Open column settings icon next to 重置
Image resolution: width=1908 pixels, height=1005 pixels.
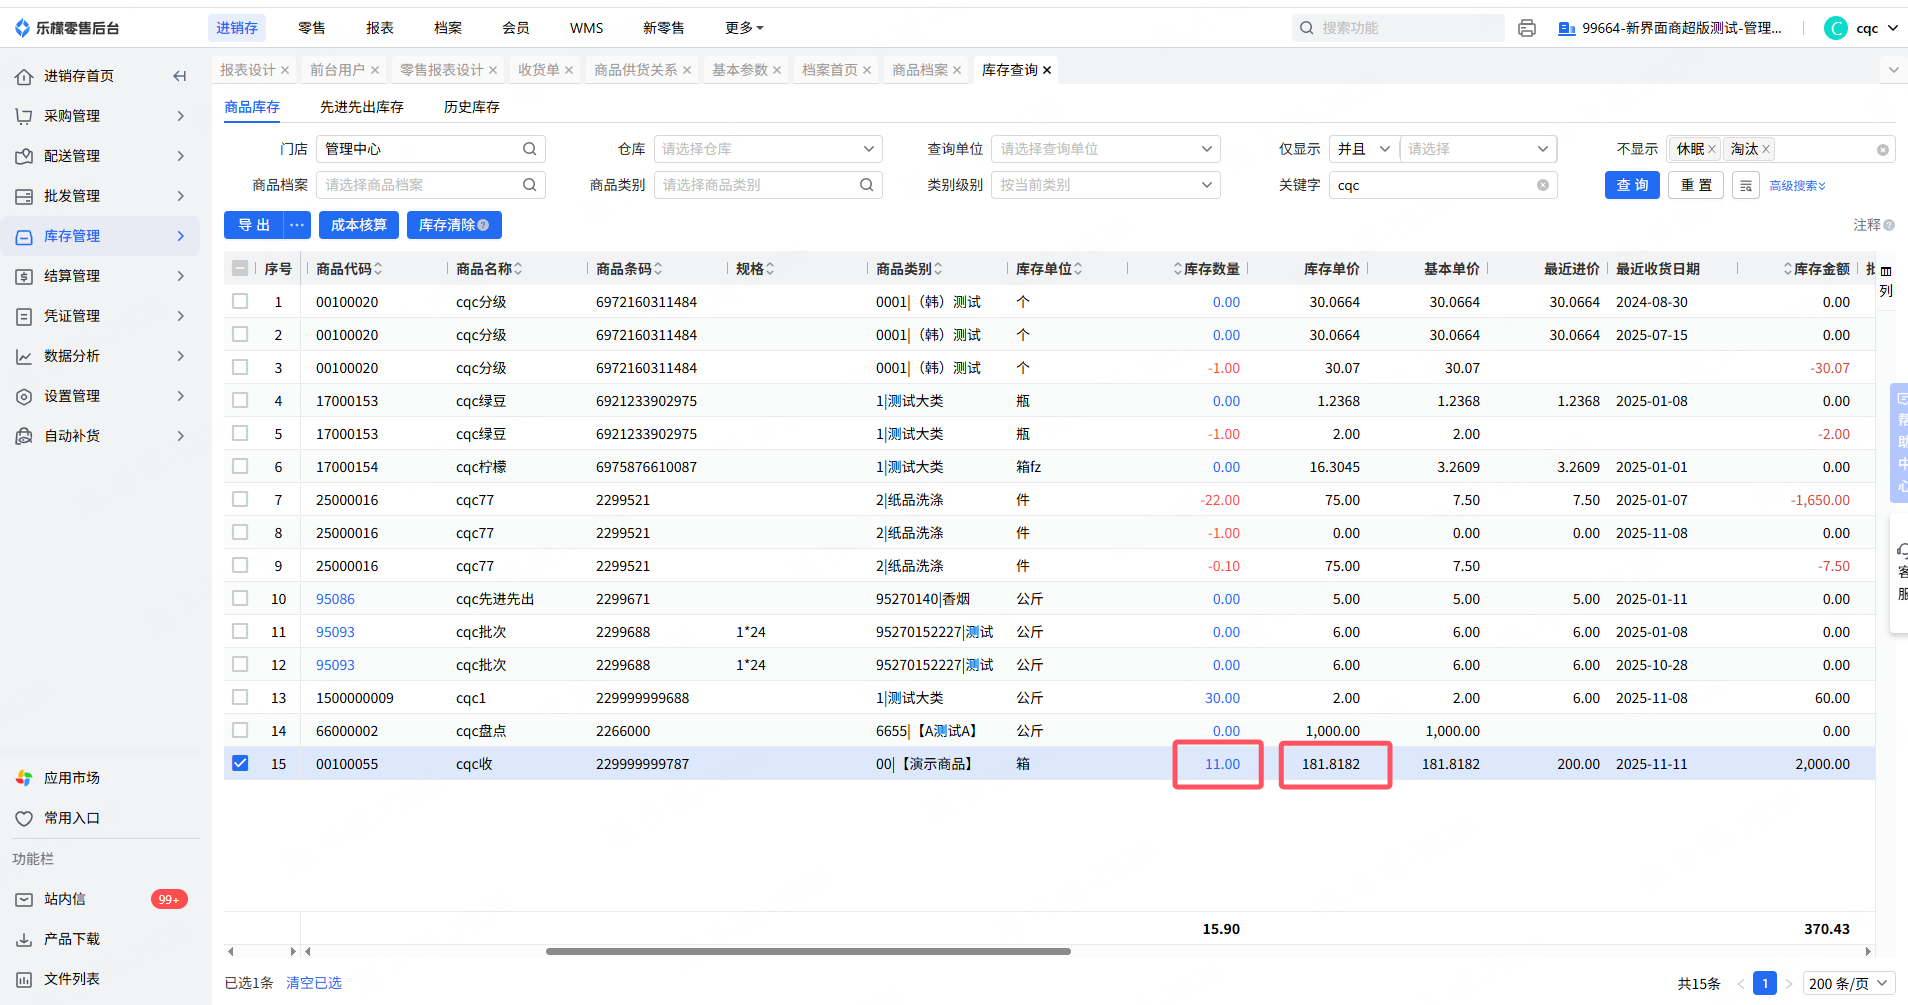1745,186
